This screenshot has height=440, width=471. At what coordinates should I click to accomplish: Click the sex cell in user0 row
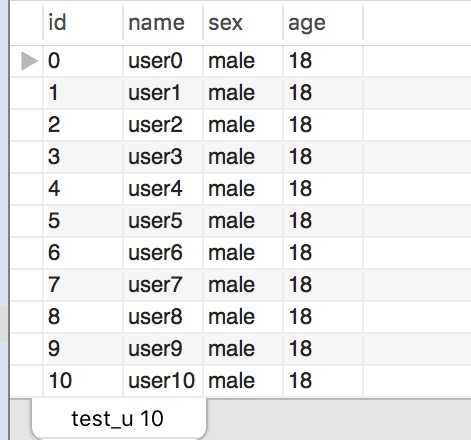243,61
